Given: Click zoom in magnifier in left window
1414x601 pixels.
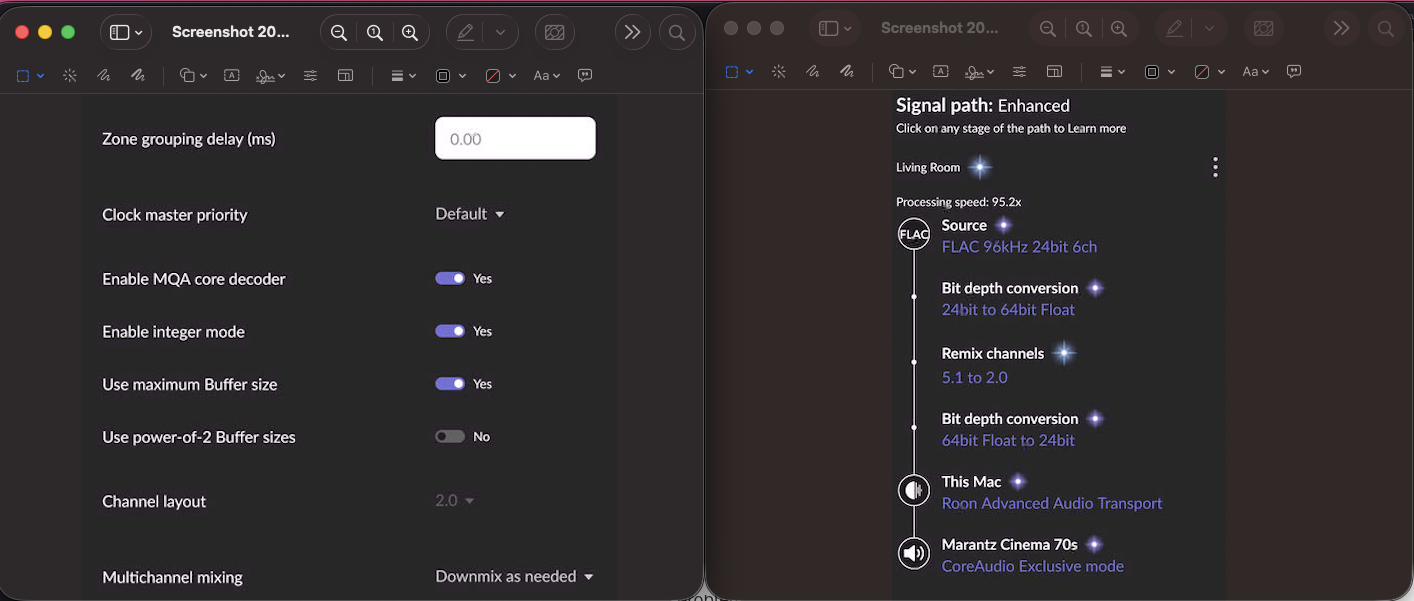Looking at the screenshot, I should tap(409, 33).
